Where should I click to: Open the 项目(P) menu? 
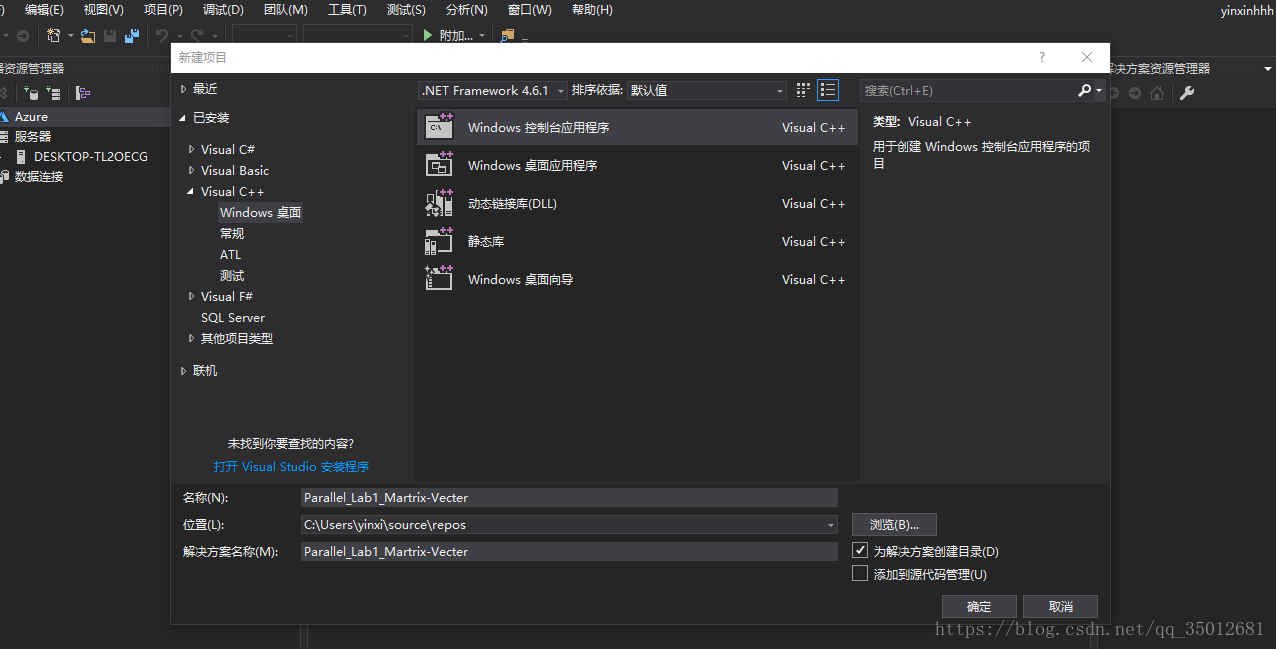point(164,9)
